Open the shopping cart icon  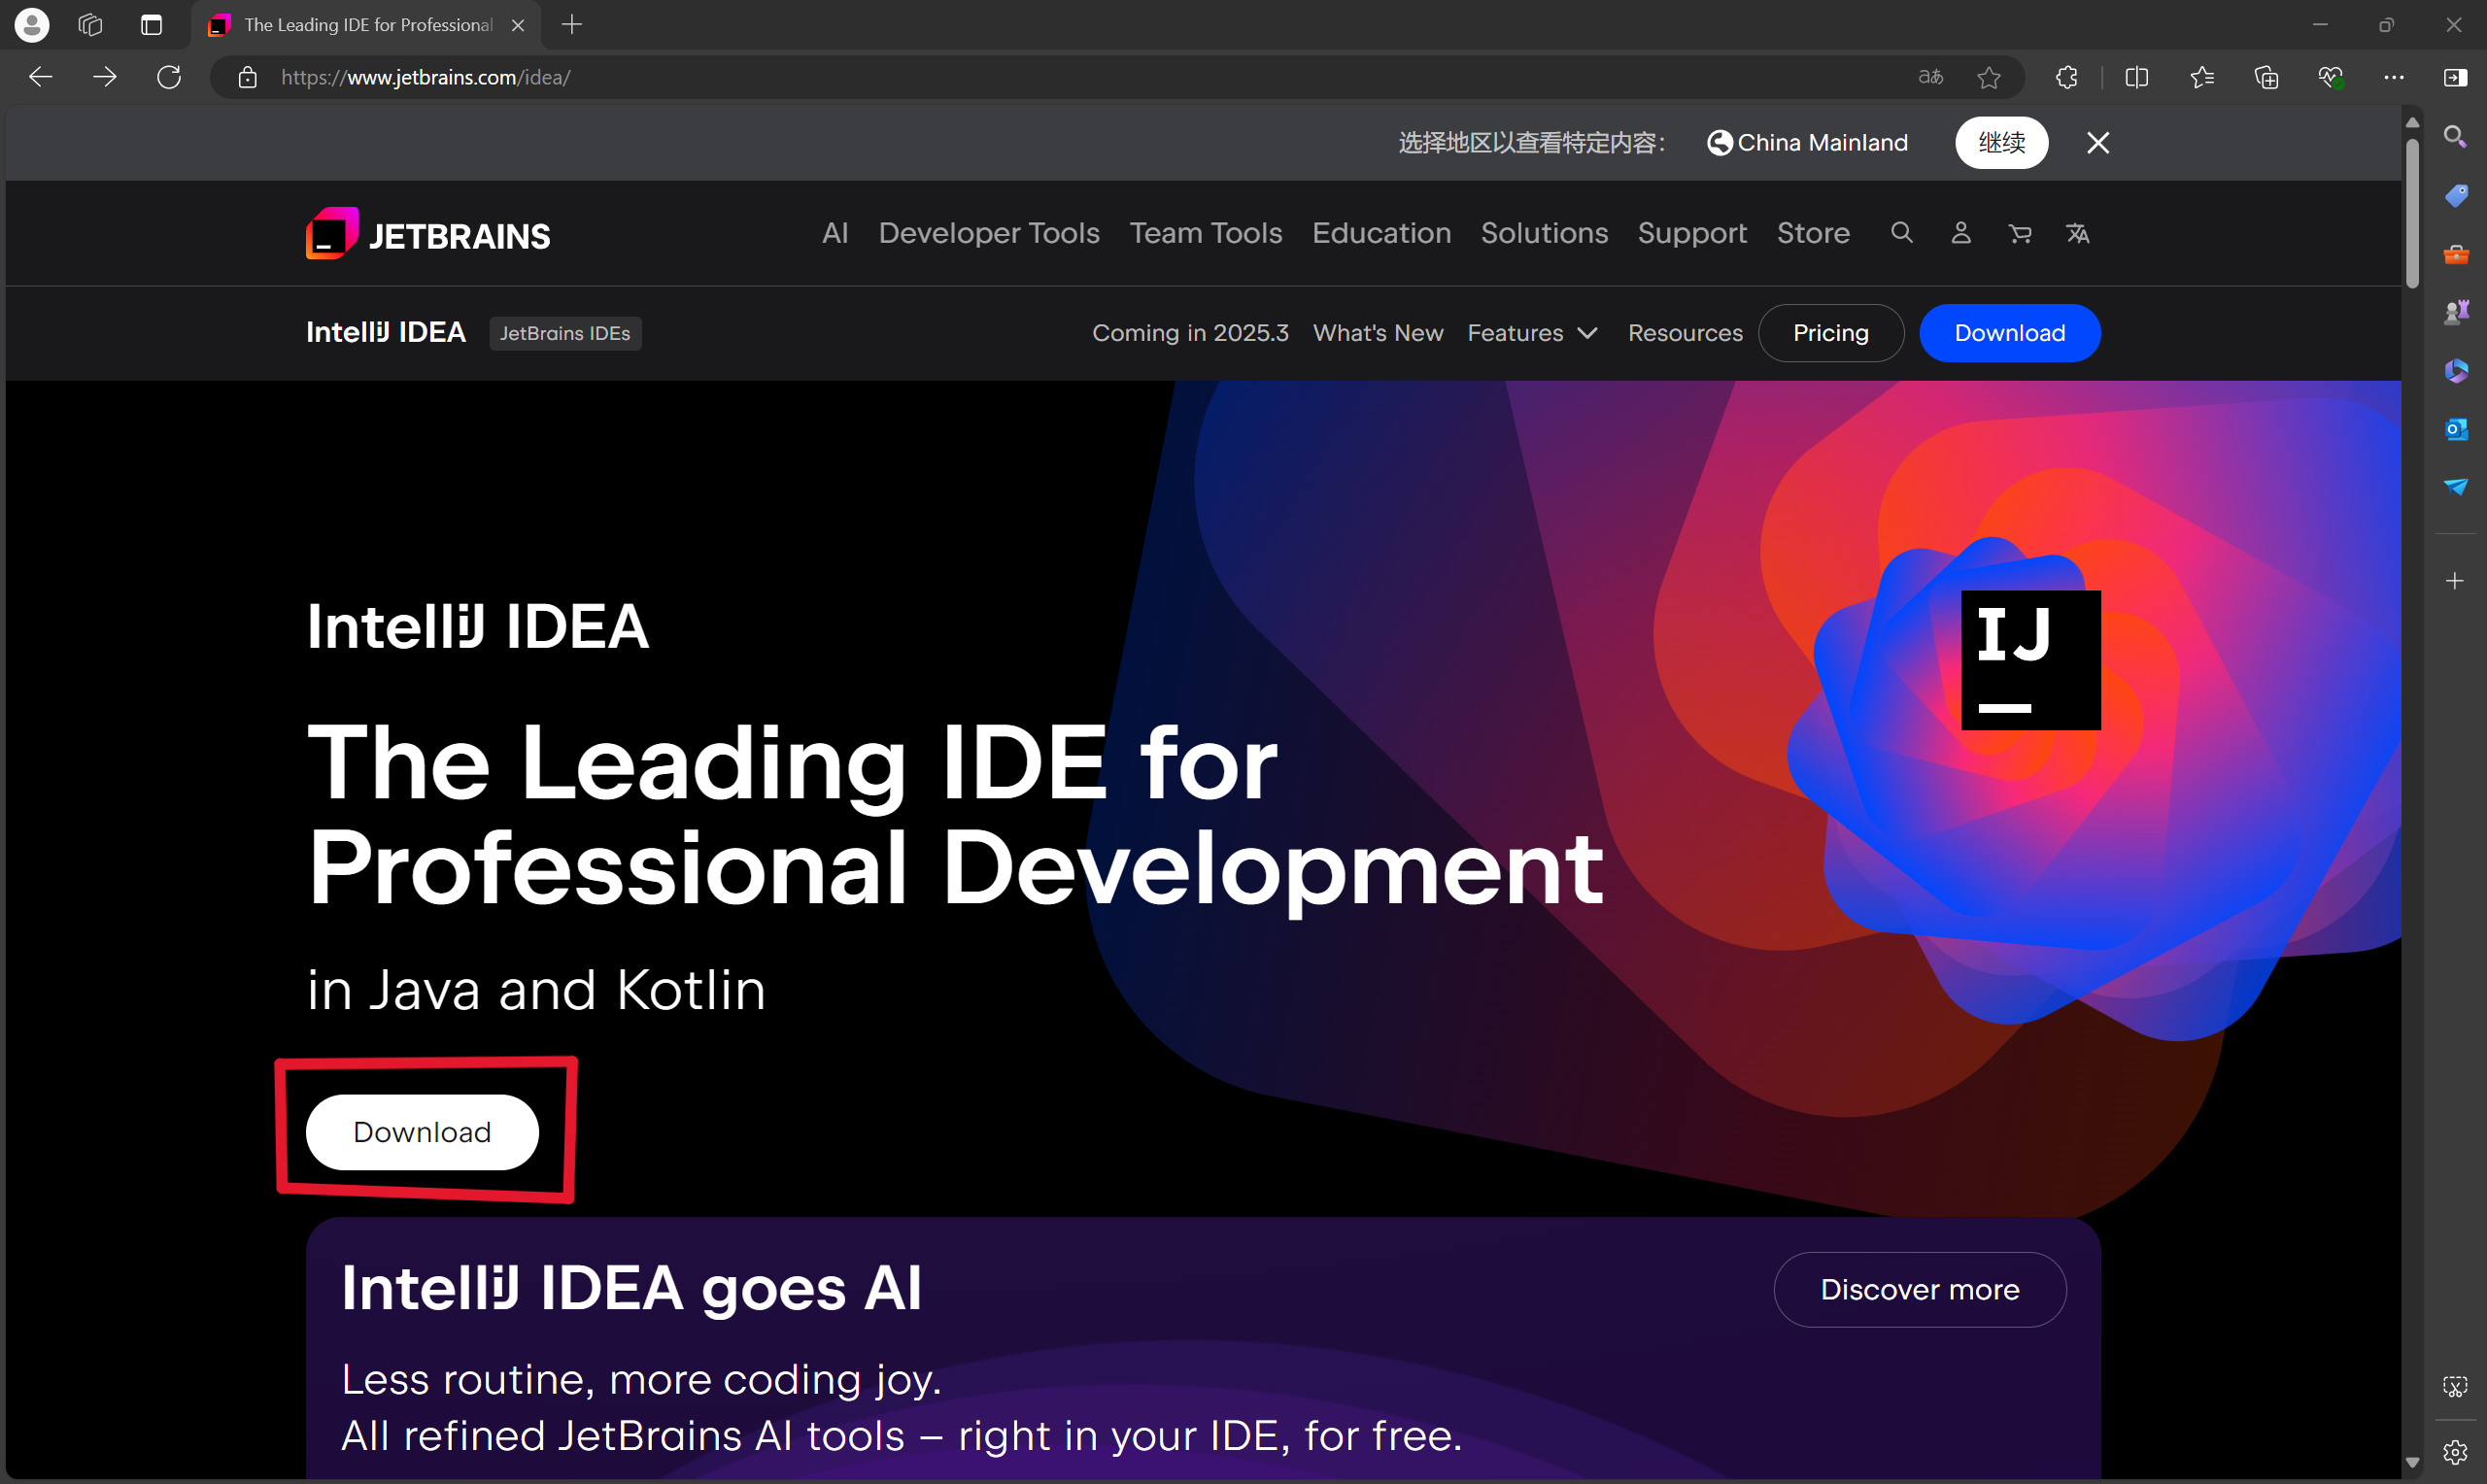[x=2019, y=233]
